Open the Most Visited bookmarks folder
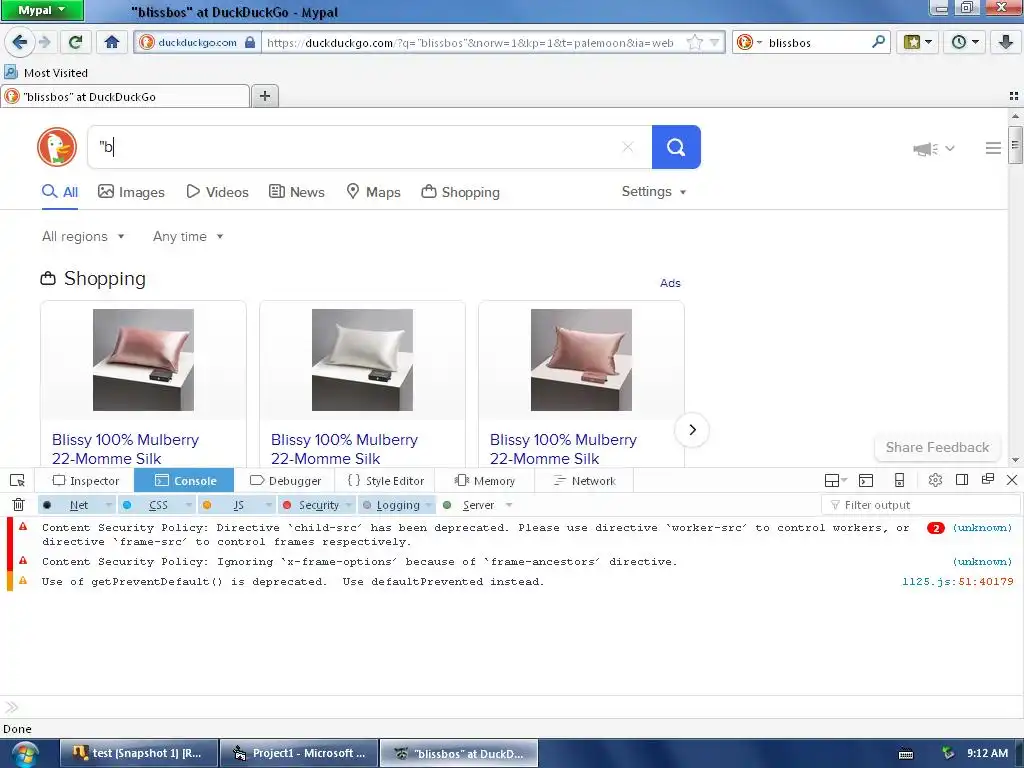Screen dimensions: 1024x768 point(46,72)
